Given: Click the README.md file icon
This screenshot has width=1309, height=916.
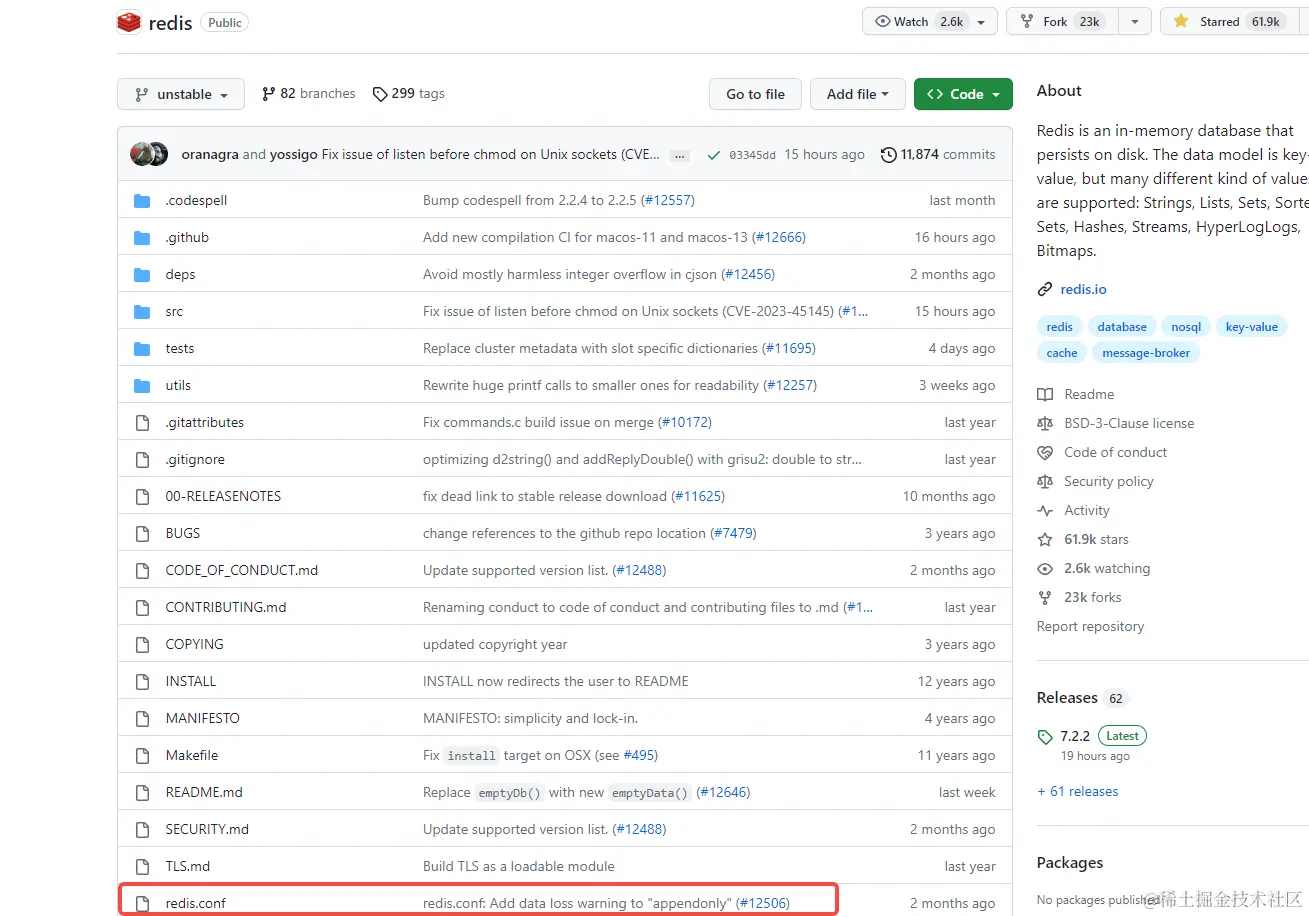Looking at the screenshot, I should (x=142, y=793).
